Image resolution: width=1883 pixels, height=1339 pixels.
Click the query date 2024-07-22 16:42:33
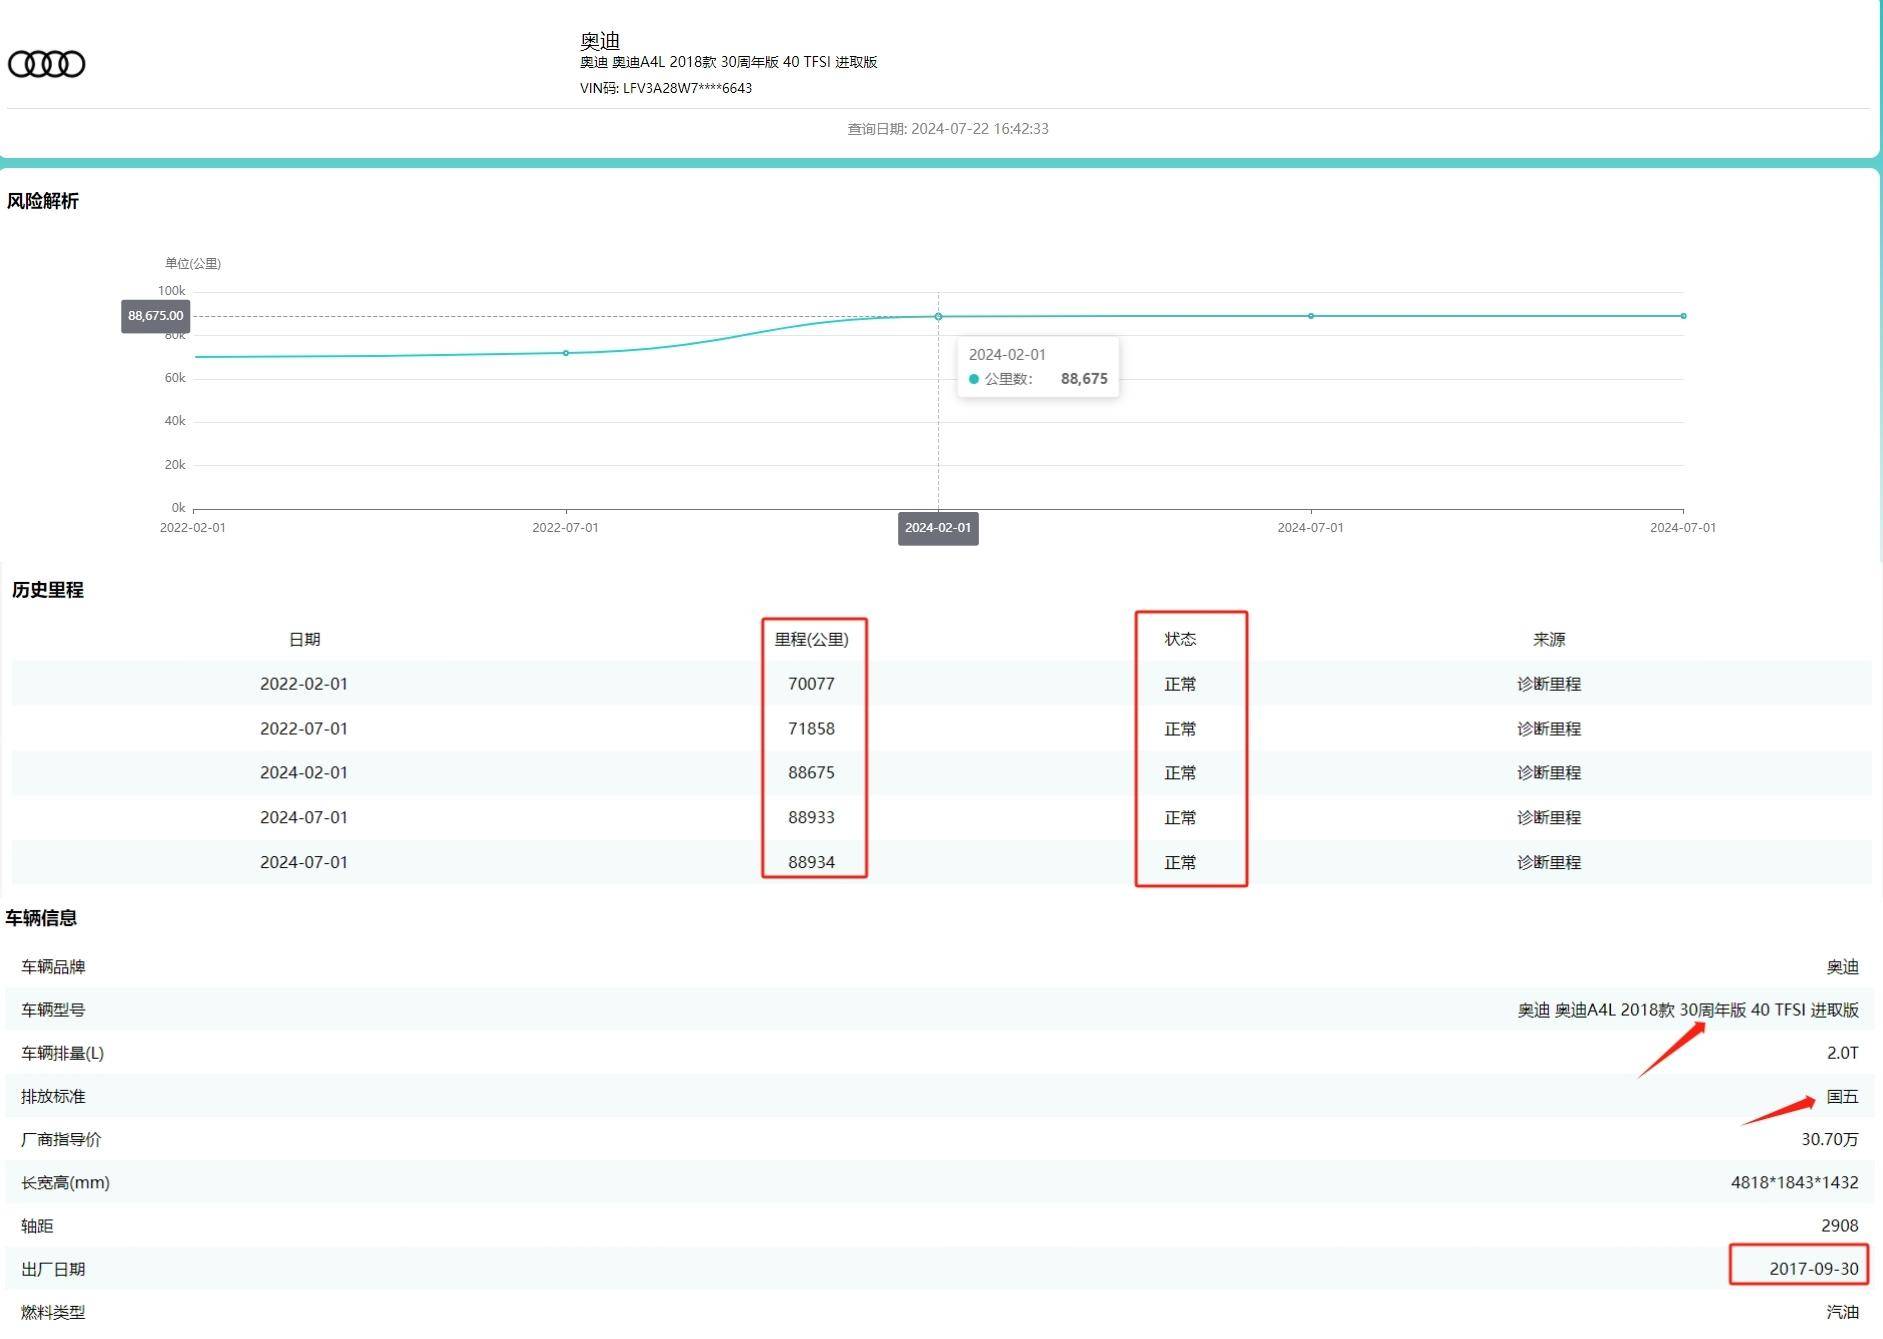948,128
